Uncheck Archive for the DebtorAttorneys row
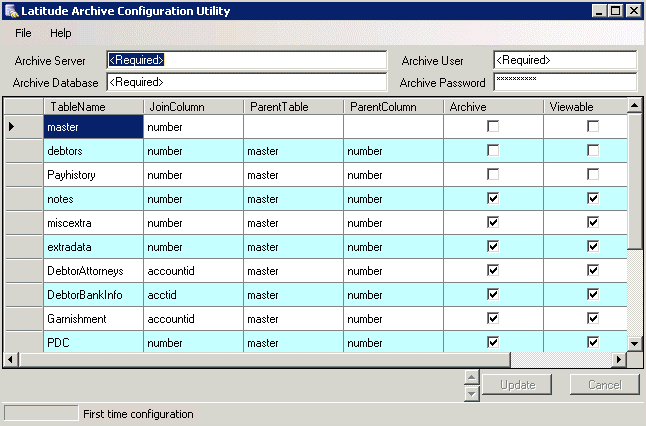 click(x=493, y=270)
